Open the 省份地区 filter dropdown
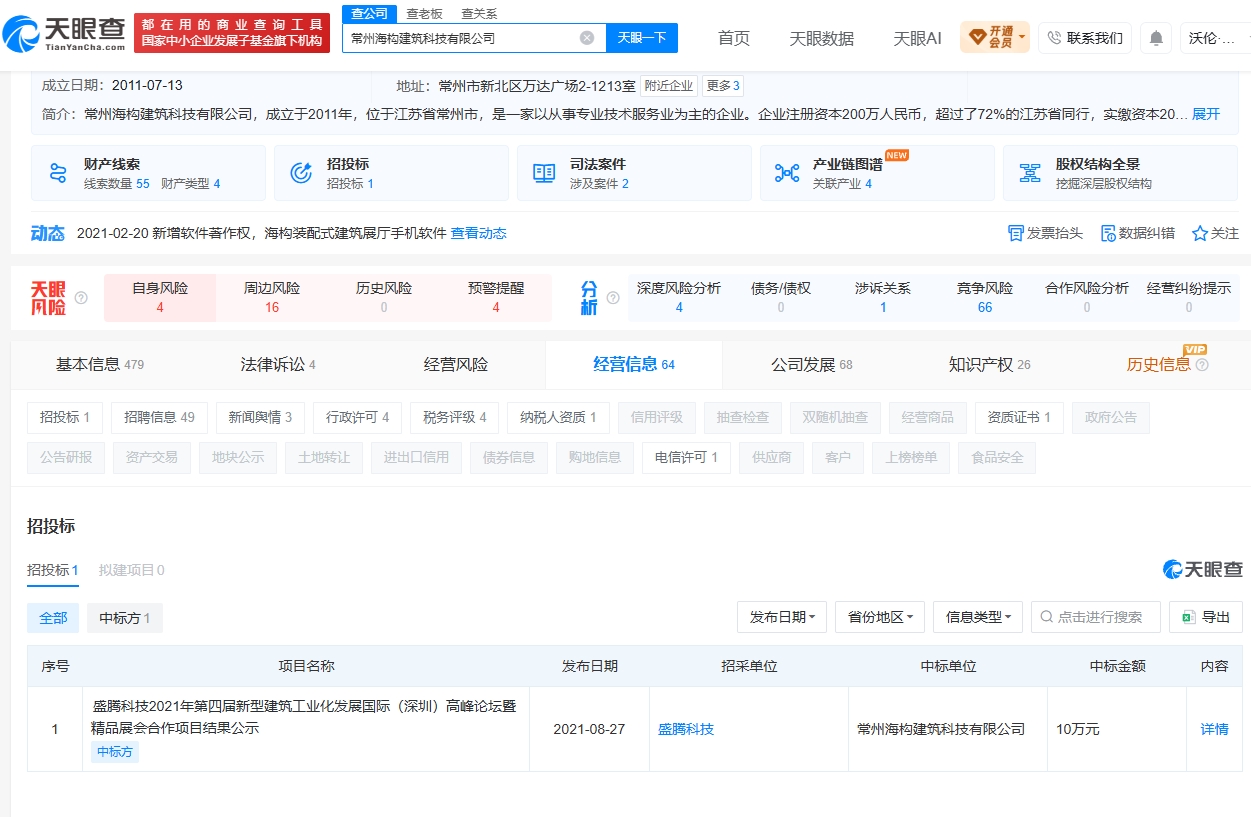 click(x=880, y=617)
